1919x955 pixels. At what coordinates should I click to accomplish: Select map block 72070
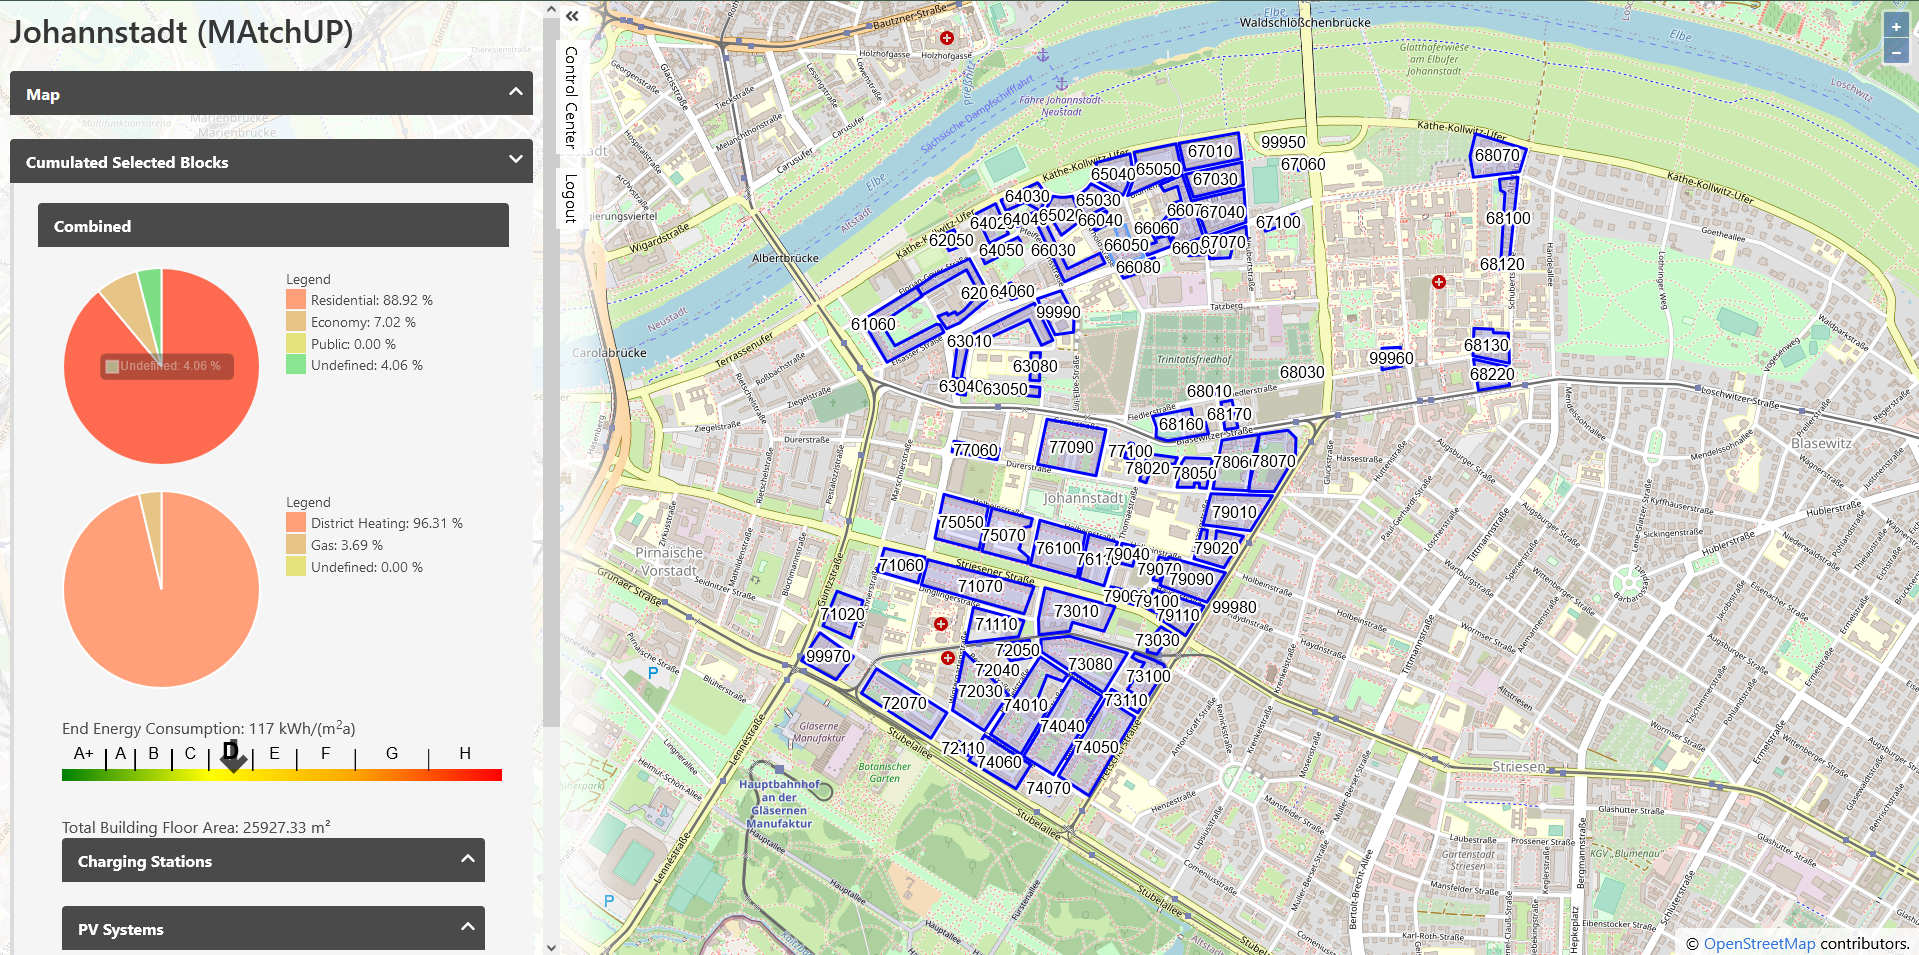coord(903,703)
